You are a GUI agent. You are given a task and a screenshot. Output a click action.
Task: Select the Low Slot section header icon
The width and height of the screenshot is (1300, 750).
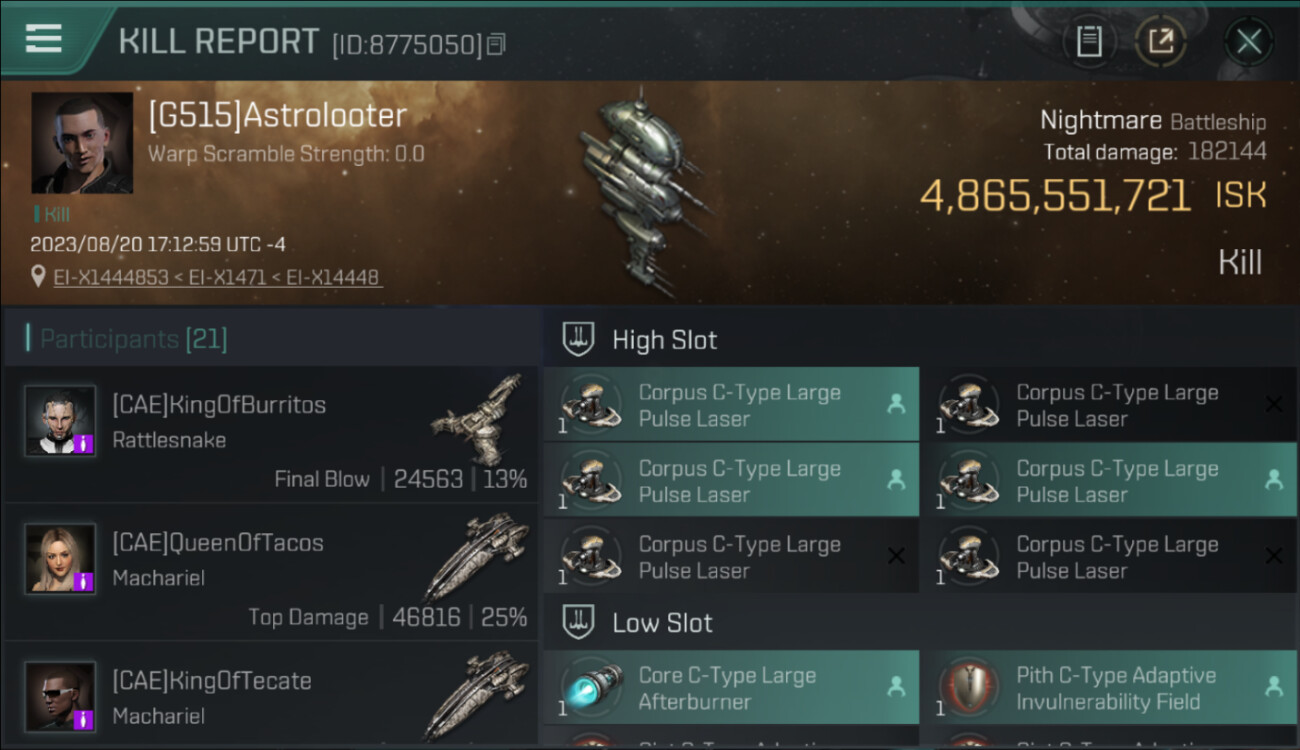(x=578, y=622)
